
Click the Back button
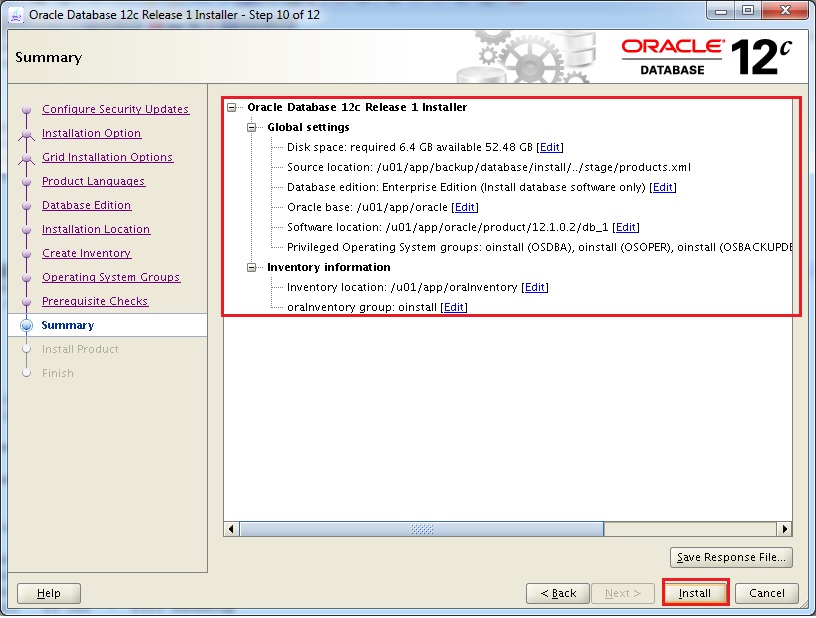coord(557,593)
